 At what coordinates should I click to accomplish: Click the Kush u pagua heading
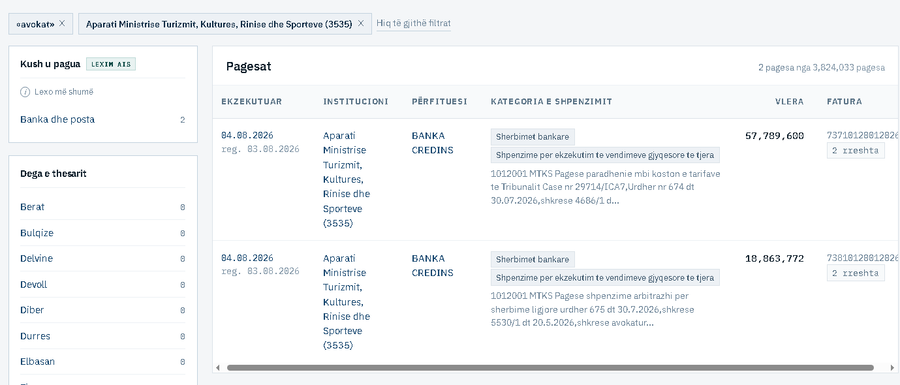(50, 64)
